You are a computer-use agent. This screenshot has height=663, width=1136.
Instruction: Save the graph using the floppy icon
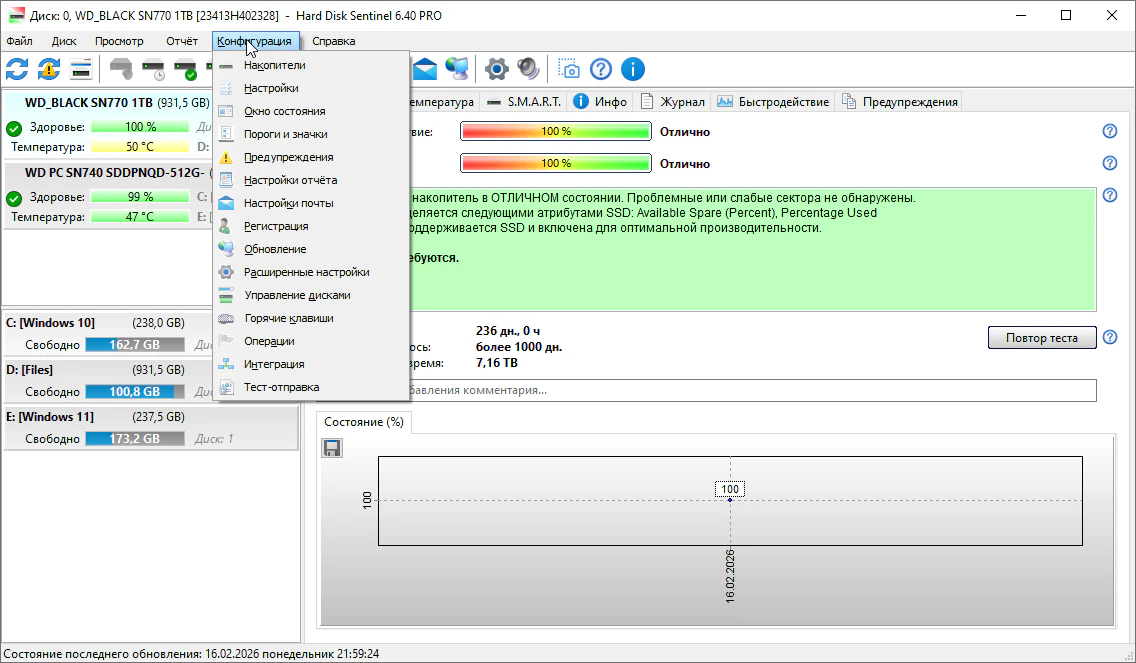pos(332,448)
